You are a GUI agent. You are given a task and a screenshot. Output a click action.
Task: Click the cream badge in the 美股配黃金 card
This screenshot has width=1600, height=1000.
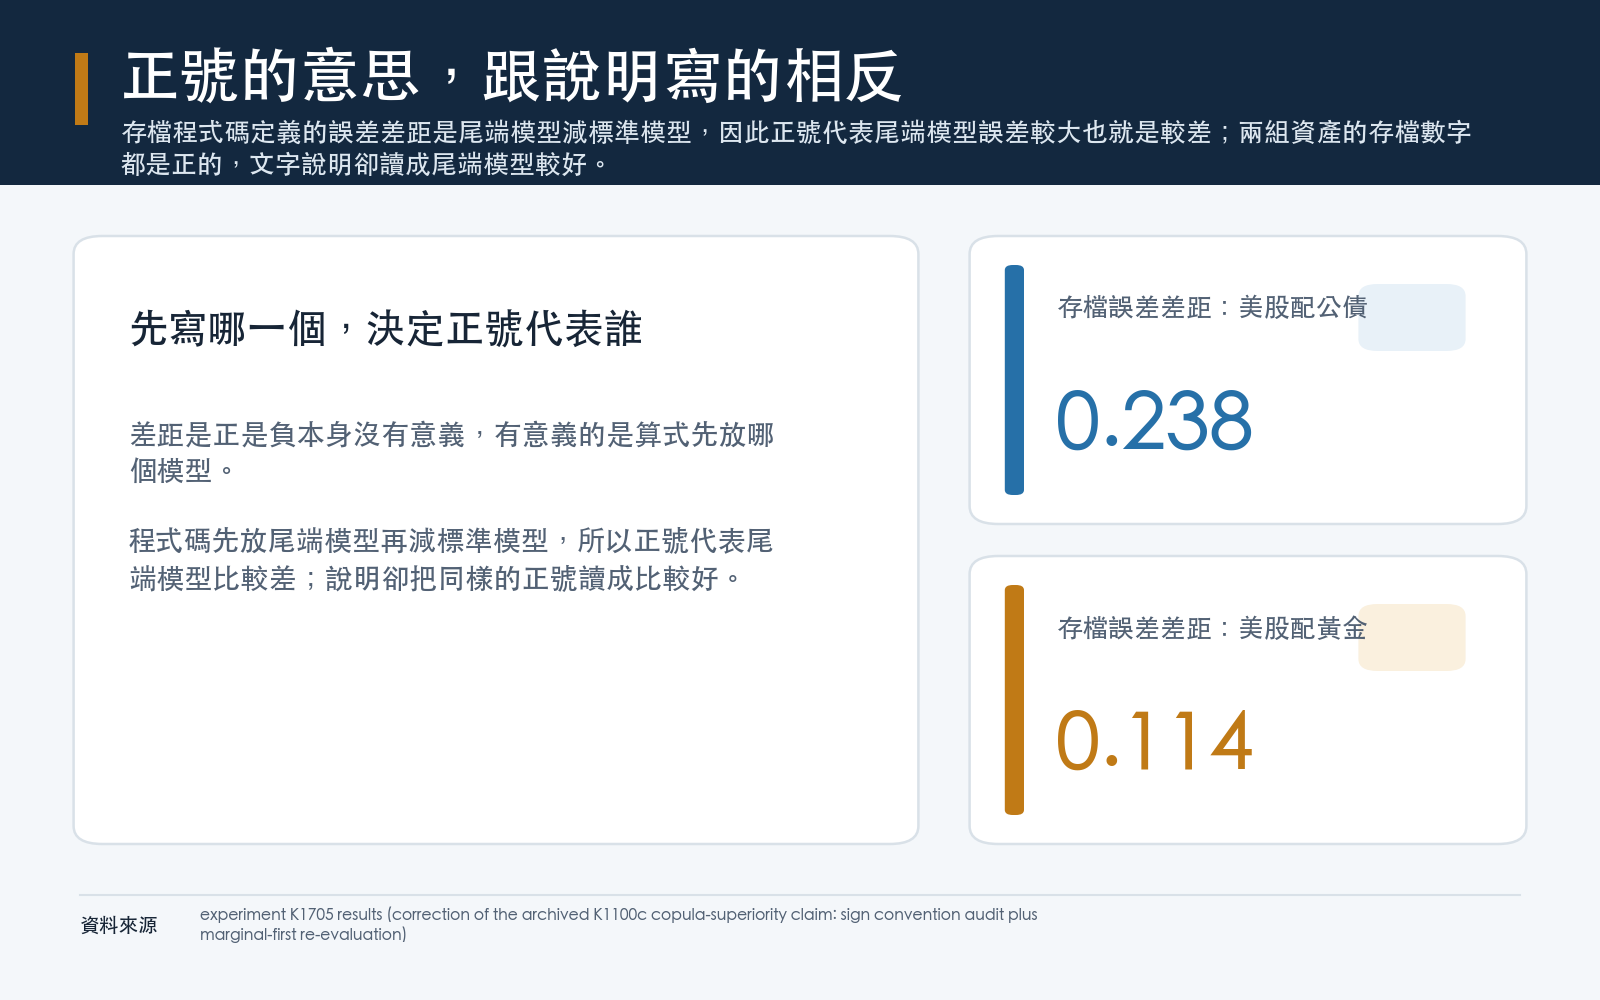click(1412, 637)
